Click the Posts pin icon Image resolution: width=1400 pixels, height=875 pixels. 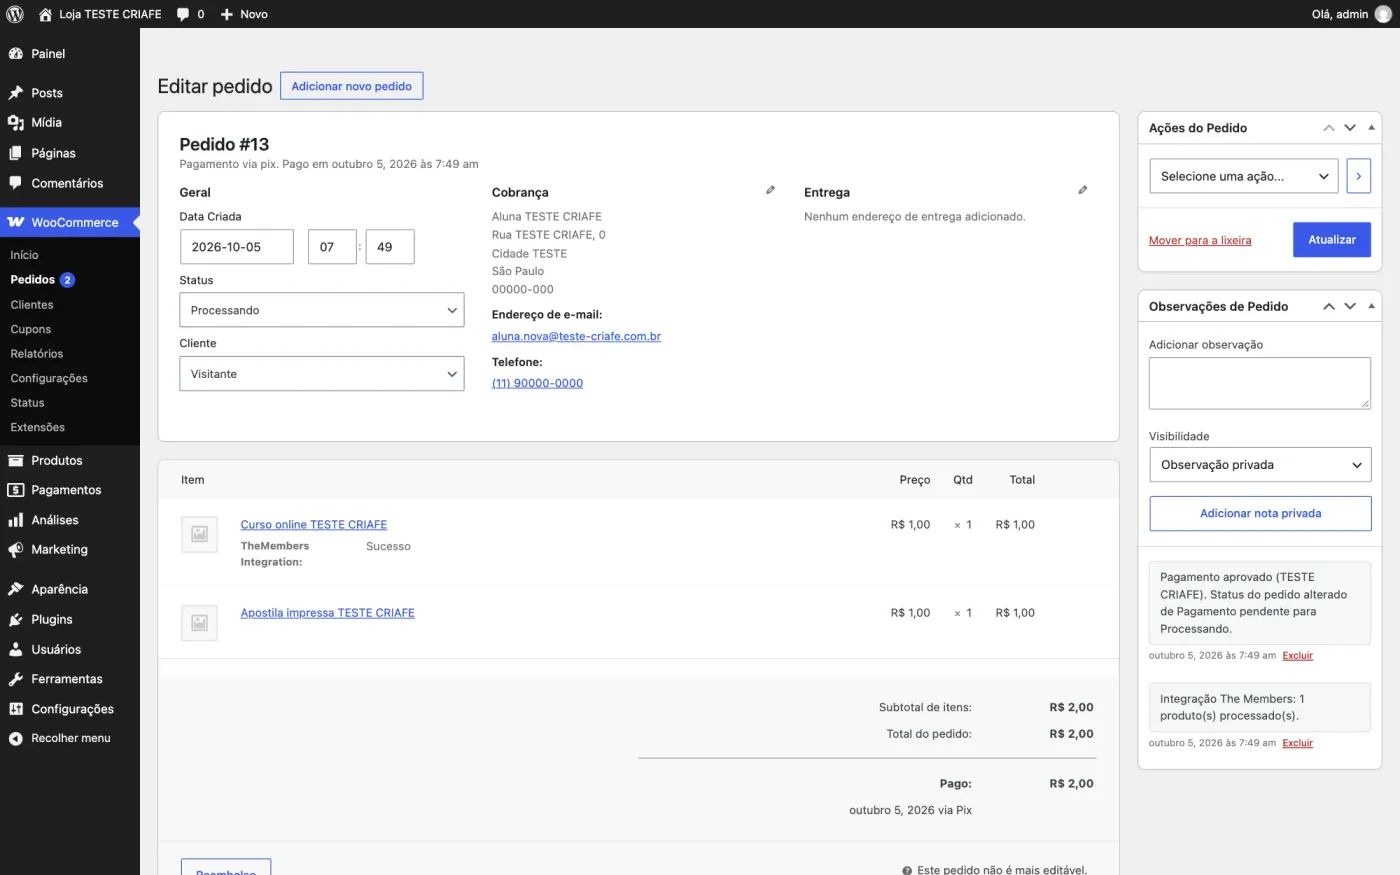pos(16,93)
